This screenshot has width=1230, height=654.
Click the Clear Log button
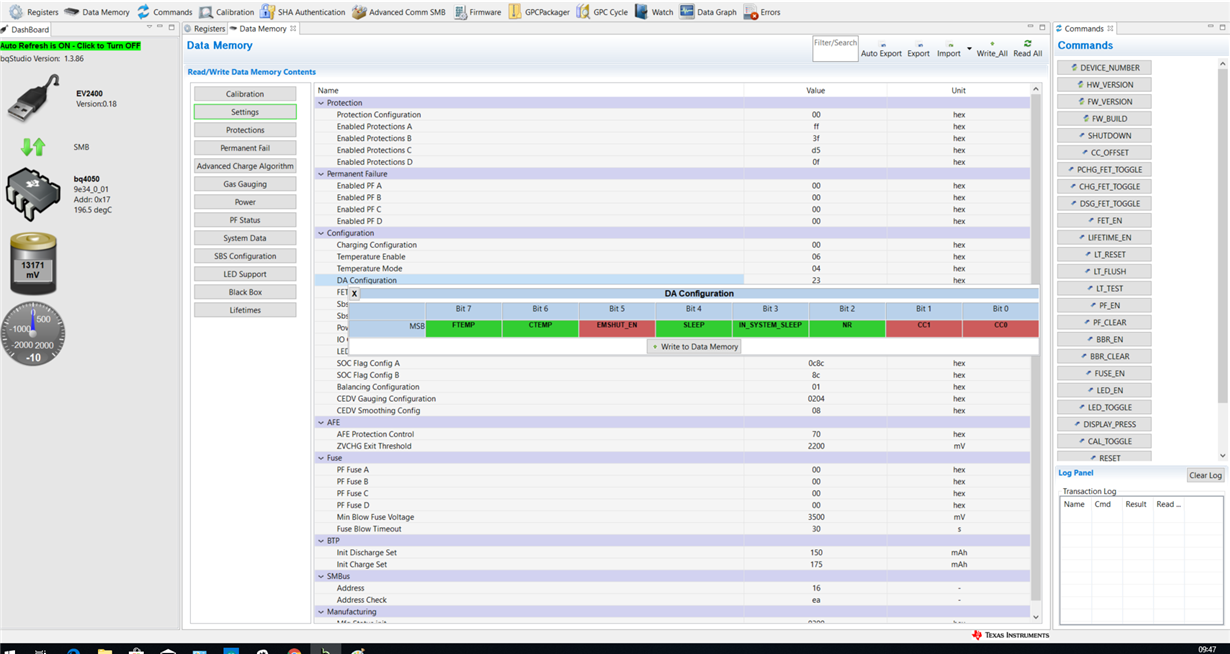(1205, 475)
